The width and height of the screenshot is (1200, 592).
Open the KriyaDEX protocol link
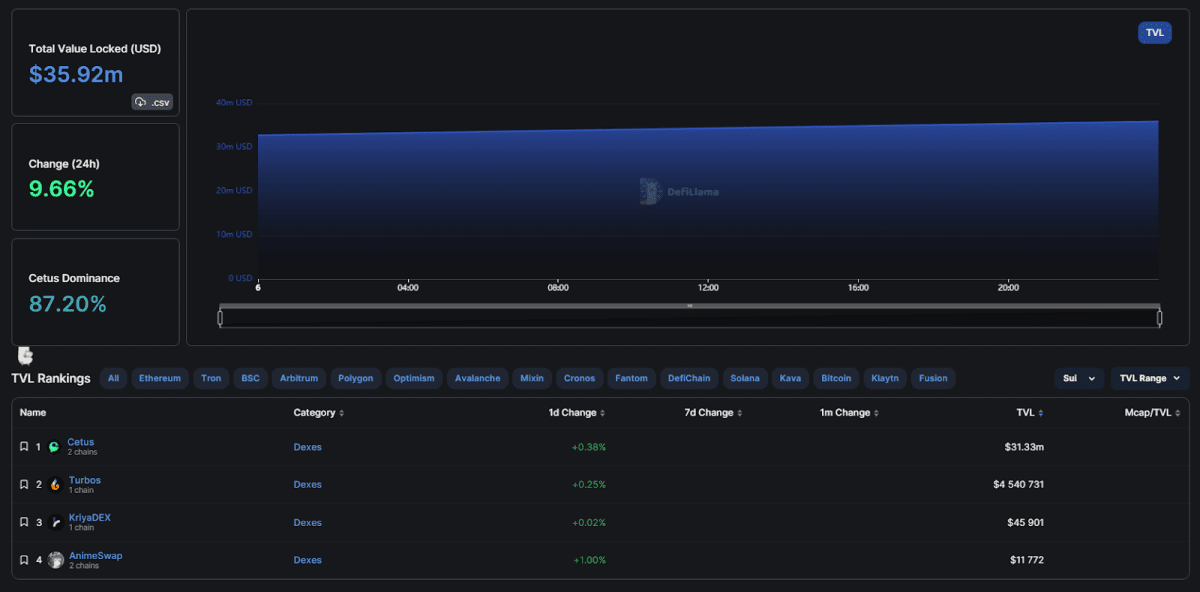[89, 517]
